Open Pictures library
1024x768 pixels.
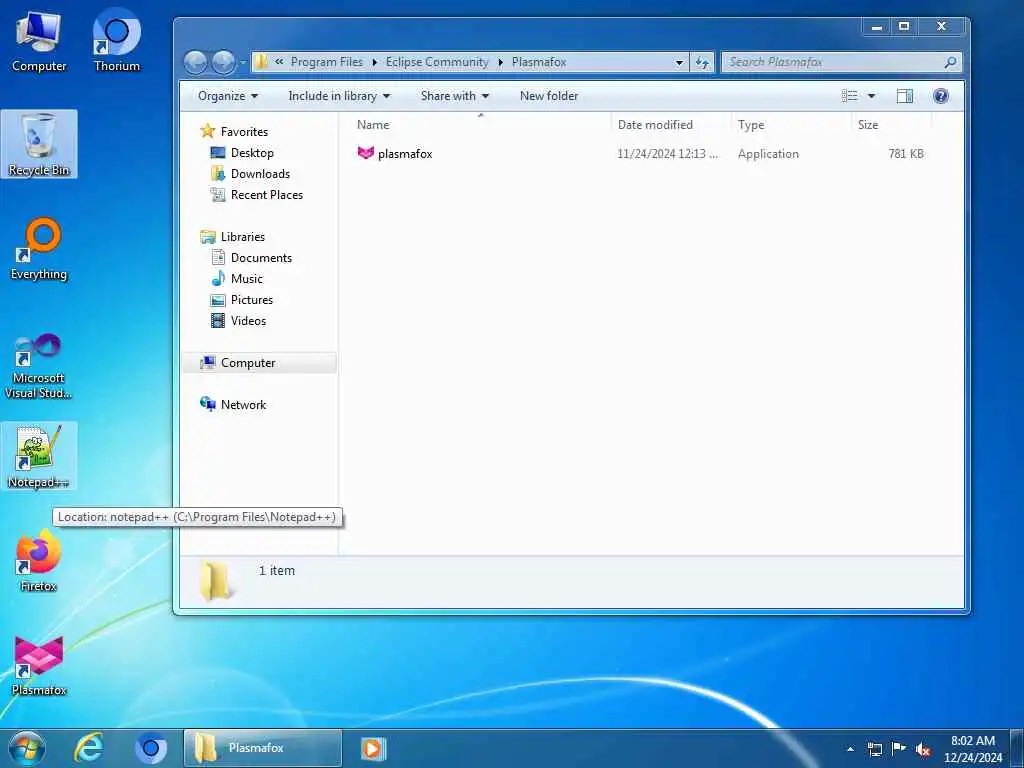(251, 299)
